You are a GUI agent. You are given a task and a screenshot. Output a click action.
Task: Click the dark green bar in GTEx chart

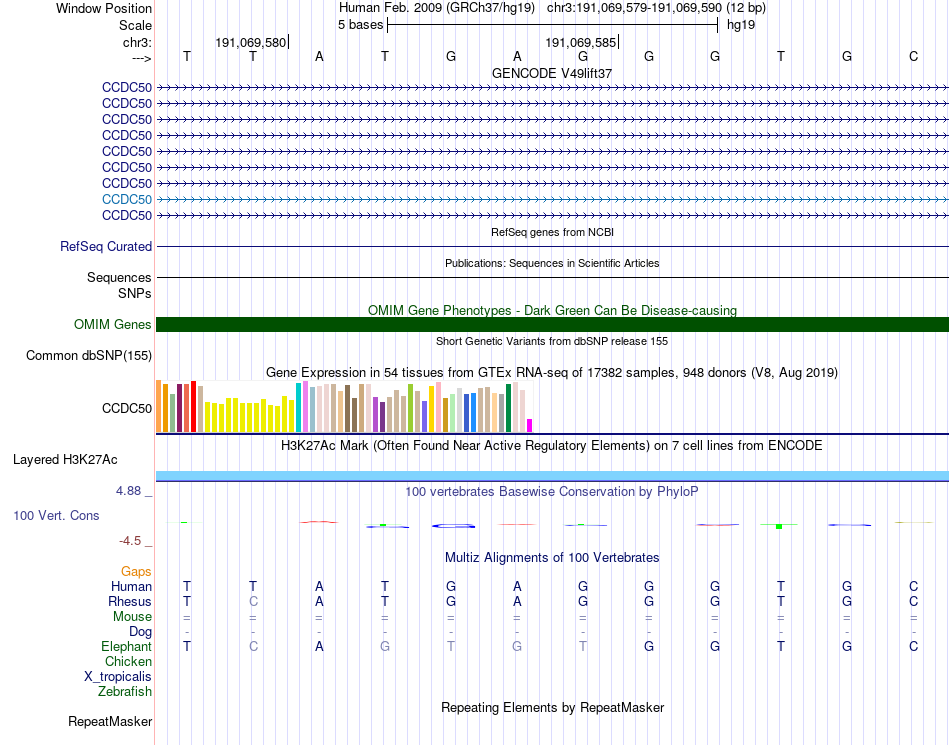point(508,408)
